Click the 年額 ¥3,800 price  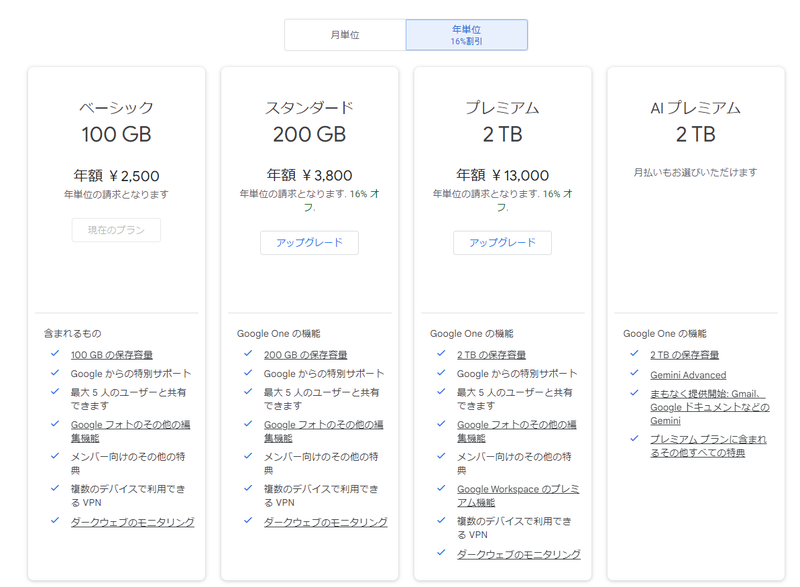pyautogui.click(x=309, y=175)
